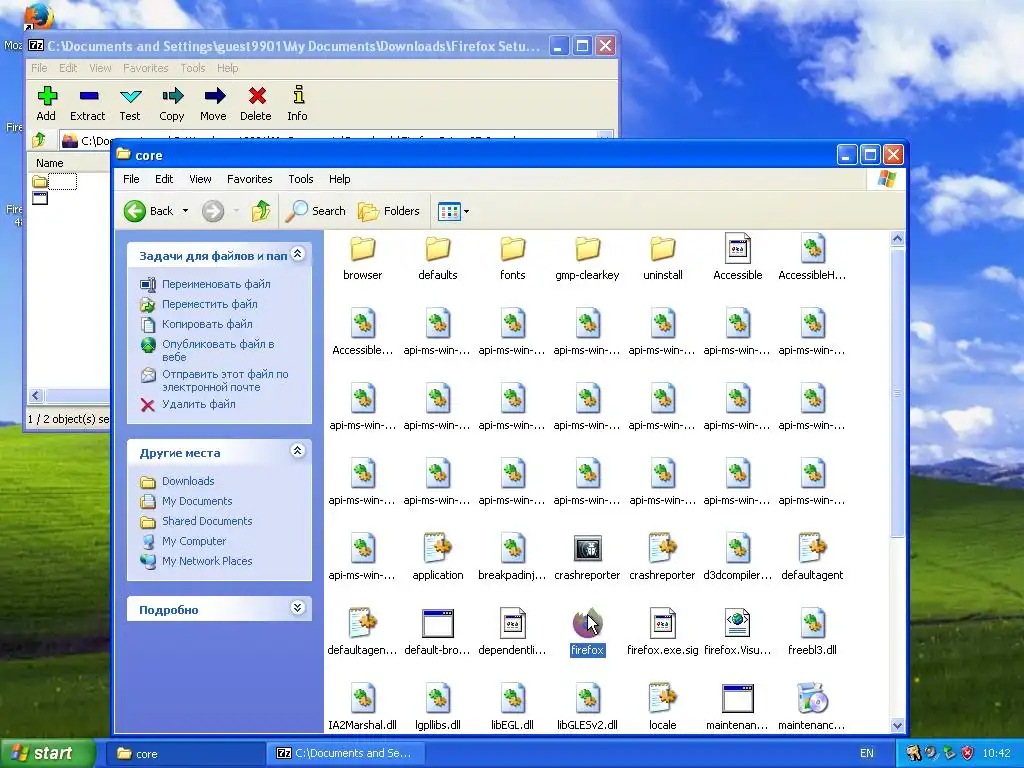
Task: Expand the Подробно panel
Action: tap(298, 608)
